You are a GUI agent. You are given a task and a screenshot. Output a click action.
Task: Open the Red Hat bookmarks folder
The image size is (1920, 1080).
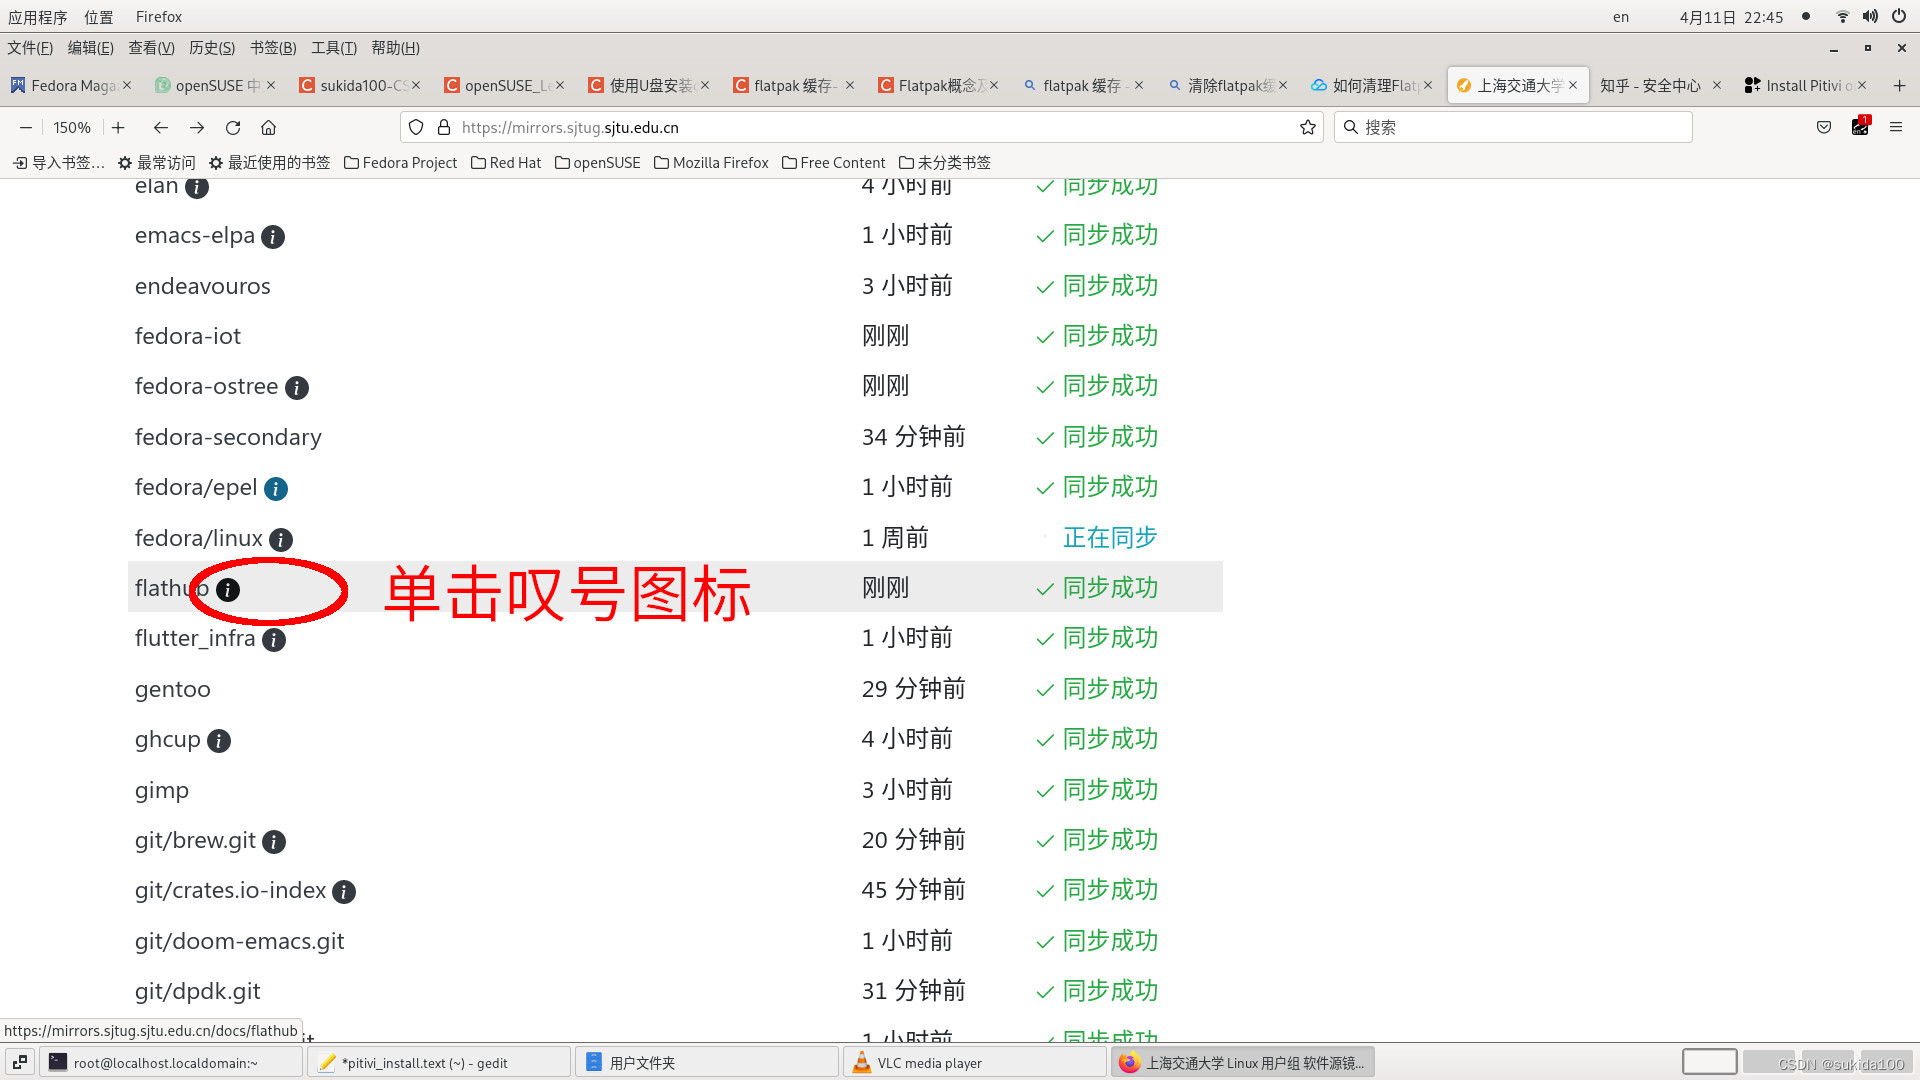506,163
